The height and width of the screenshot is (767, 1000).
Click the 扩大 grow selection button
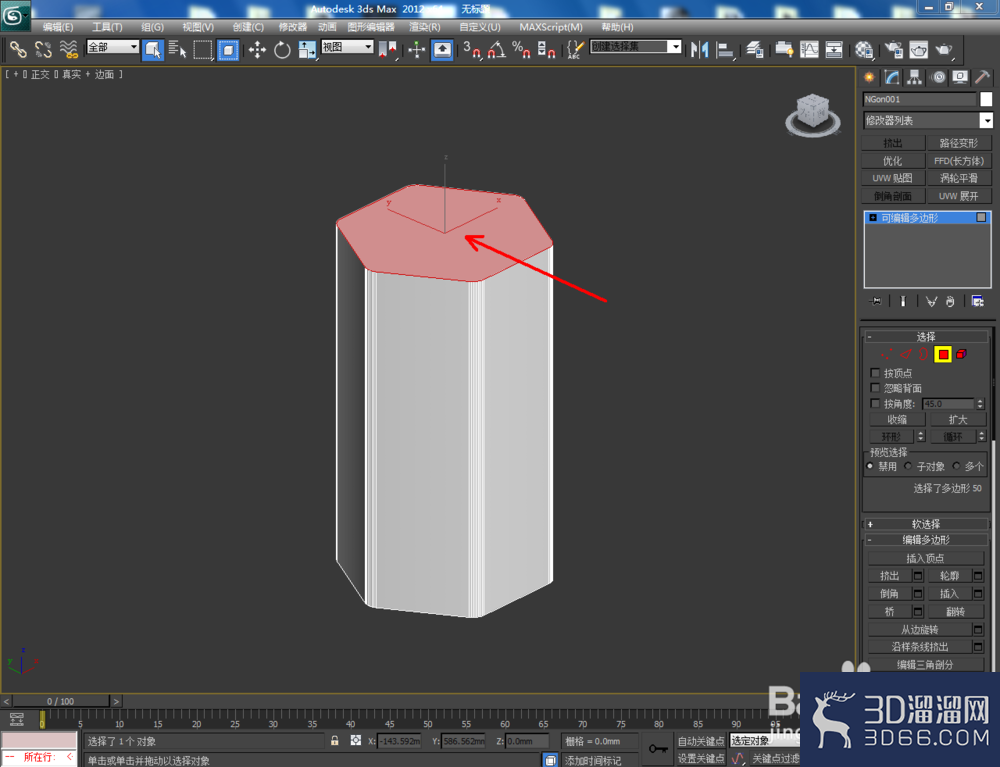point(958,419)
